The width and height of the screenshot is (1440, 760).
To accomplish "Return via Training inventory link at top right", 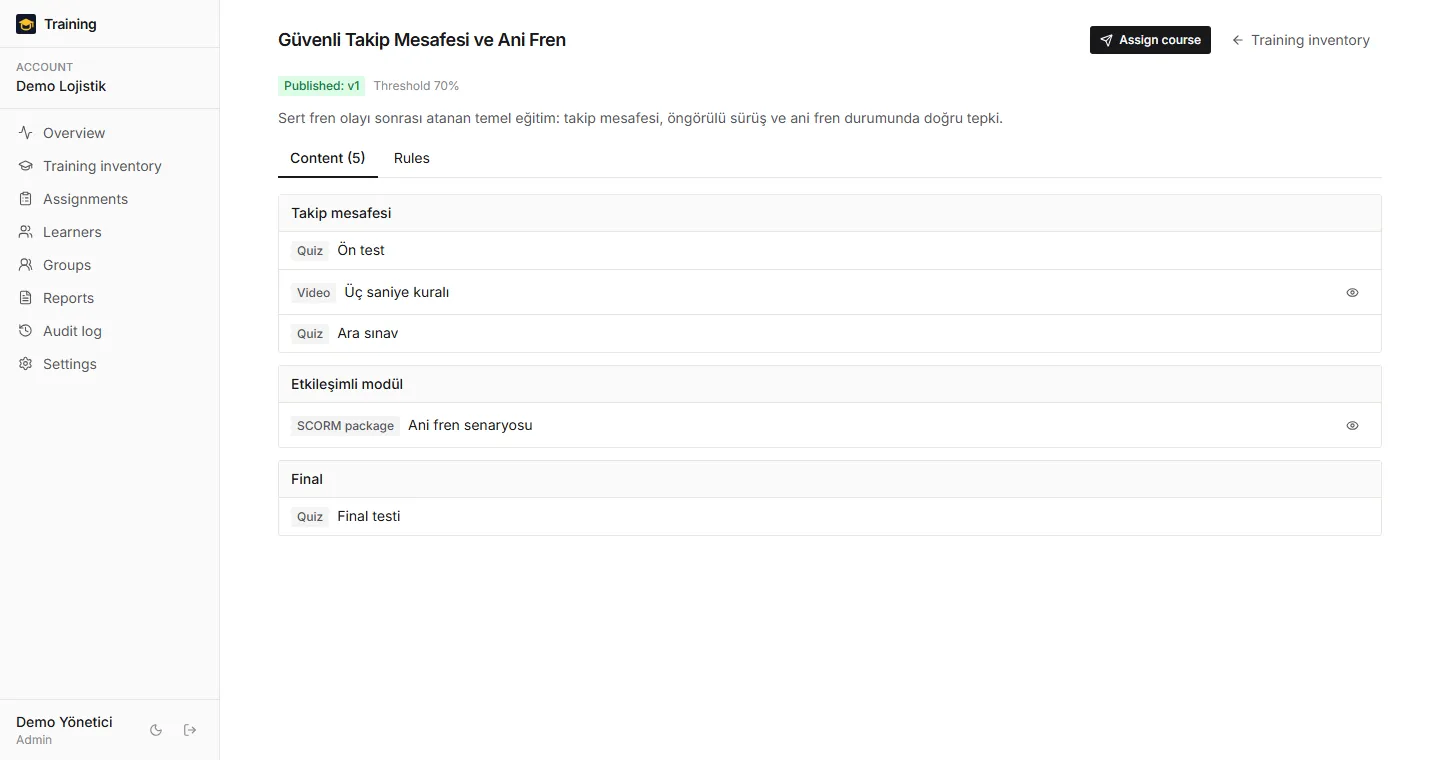I will click(1301, 40).
